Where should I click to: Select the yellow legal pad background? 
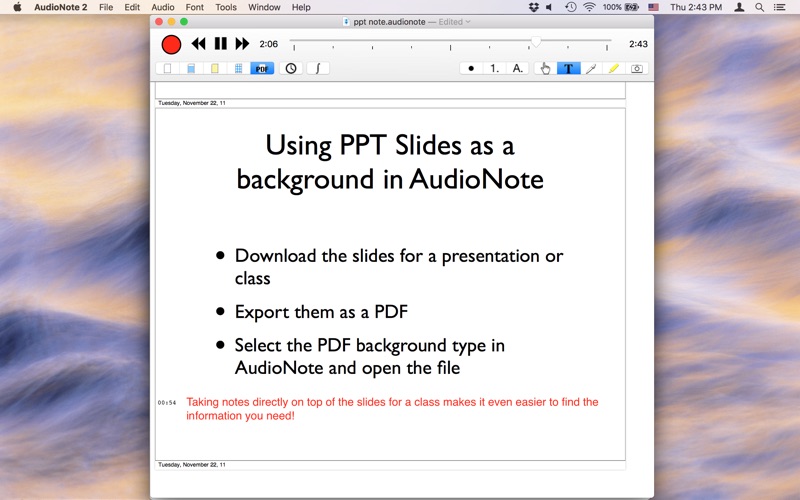(215, 68)
